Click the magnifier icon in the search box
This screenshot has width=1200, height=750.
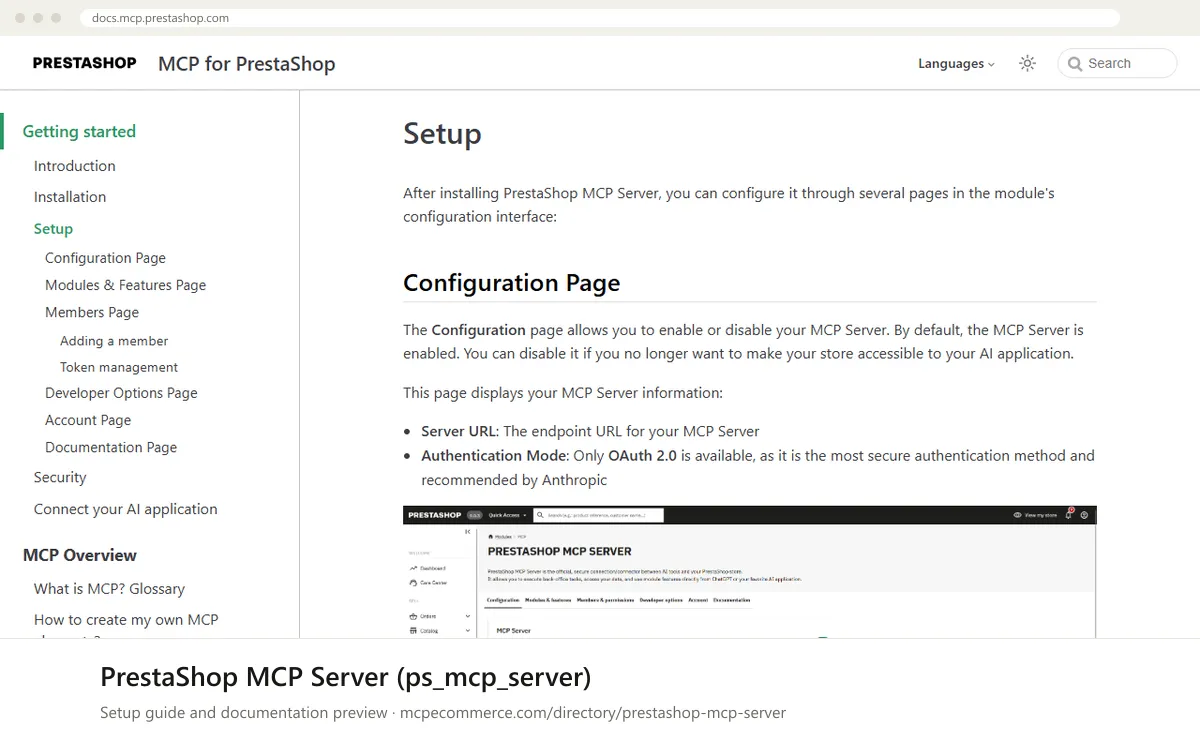pyautogui.click(x=1075, y=63)
